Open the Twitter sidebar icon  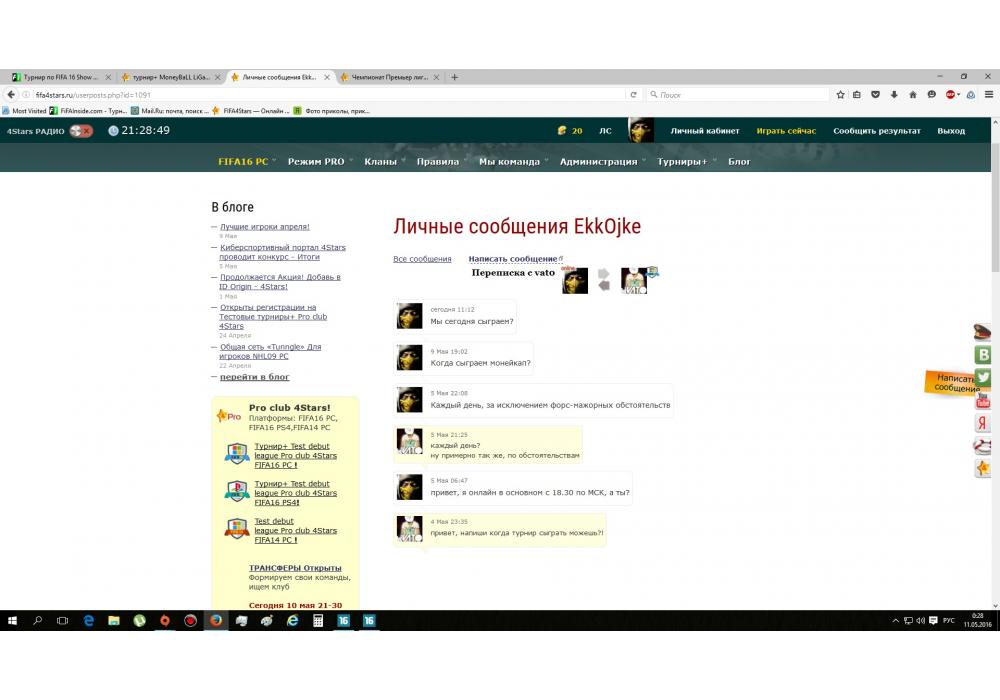tap(984, 377)
